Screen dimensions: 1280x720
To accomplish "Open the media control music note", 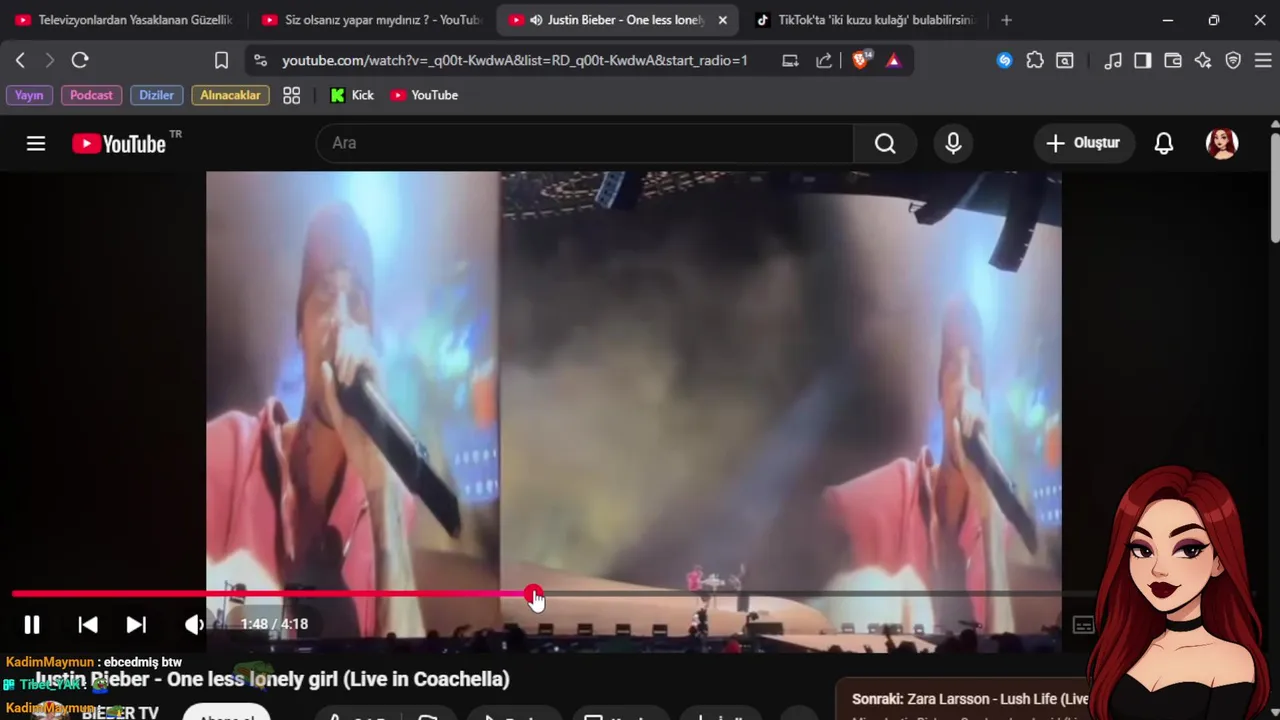I will tap(1113, 61).
